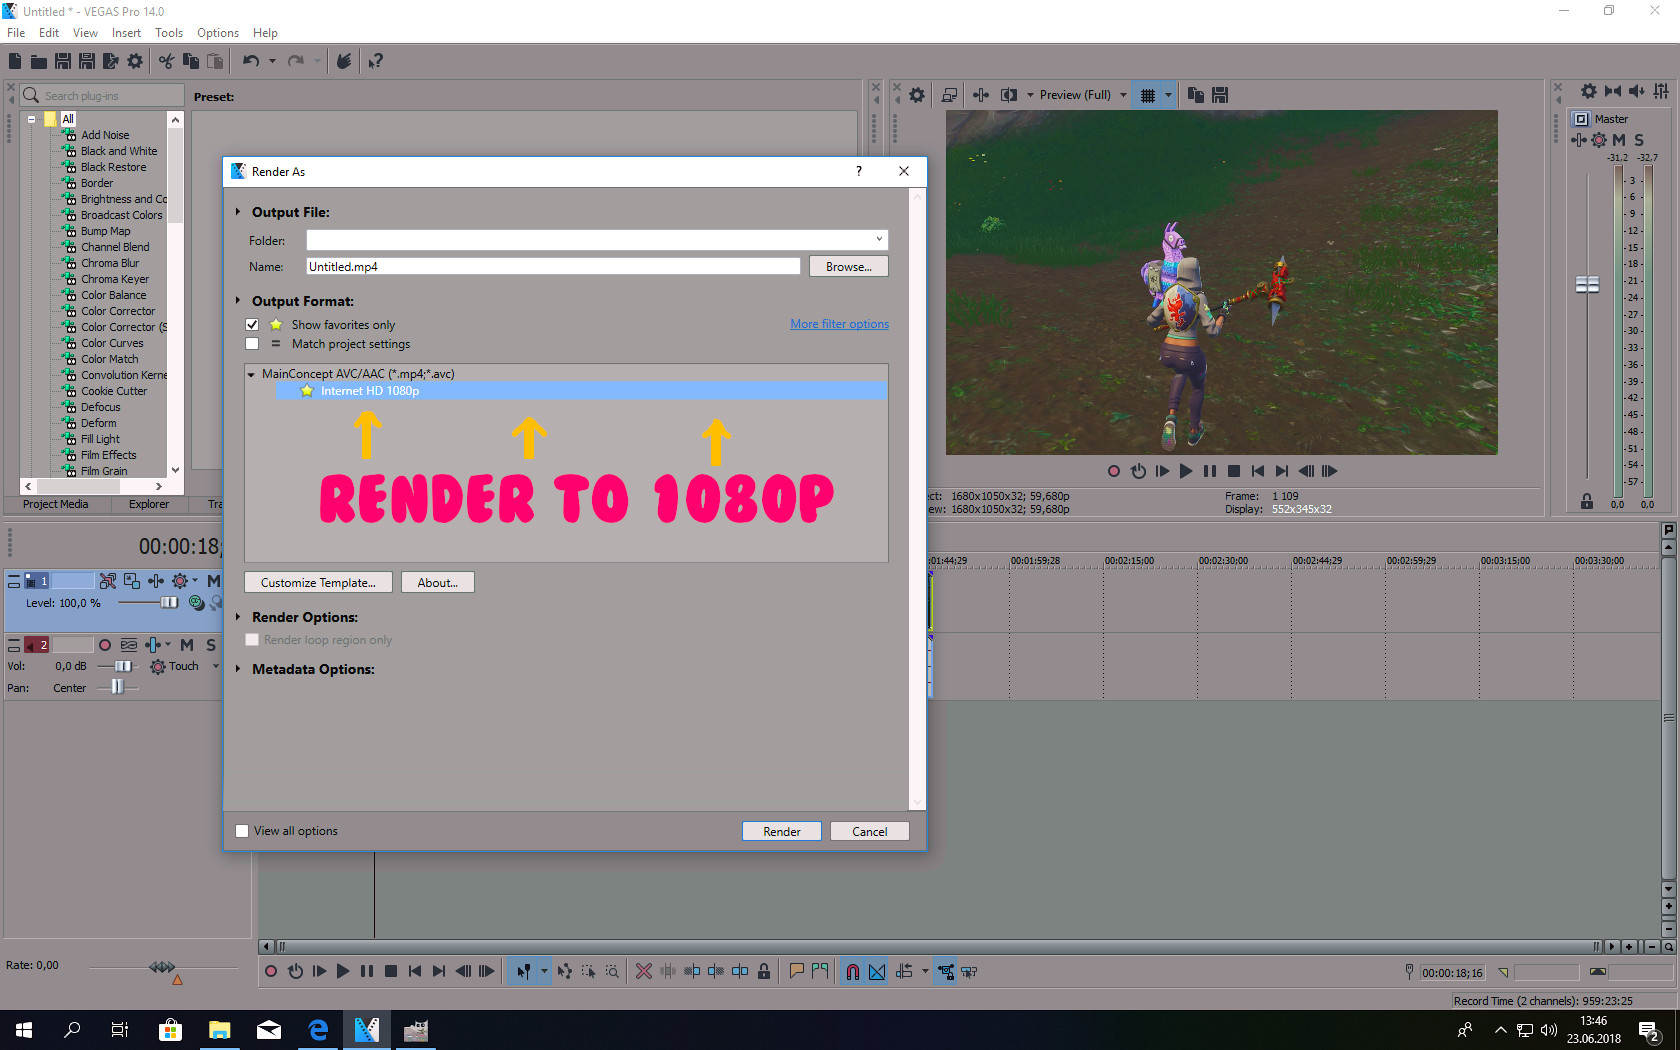Screen dimensions: 1680x1050
Task: Expand the Metadata Options section
Action: point(238,669)
